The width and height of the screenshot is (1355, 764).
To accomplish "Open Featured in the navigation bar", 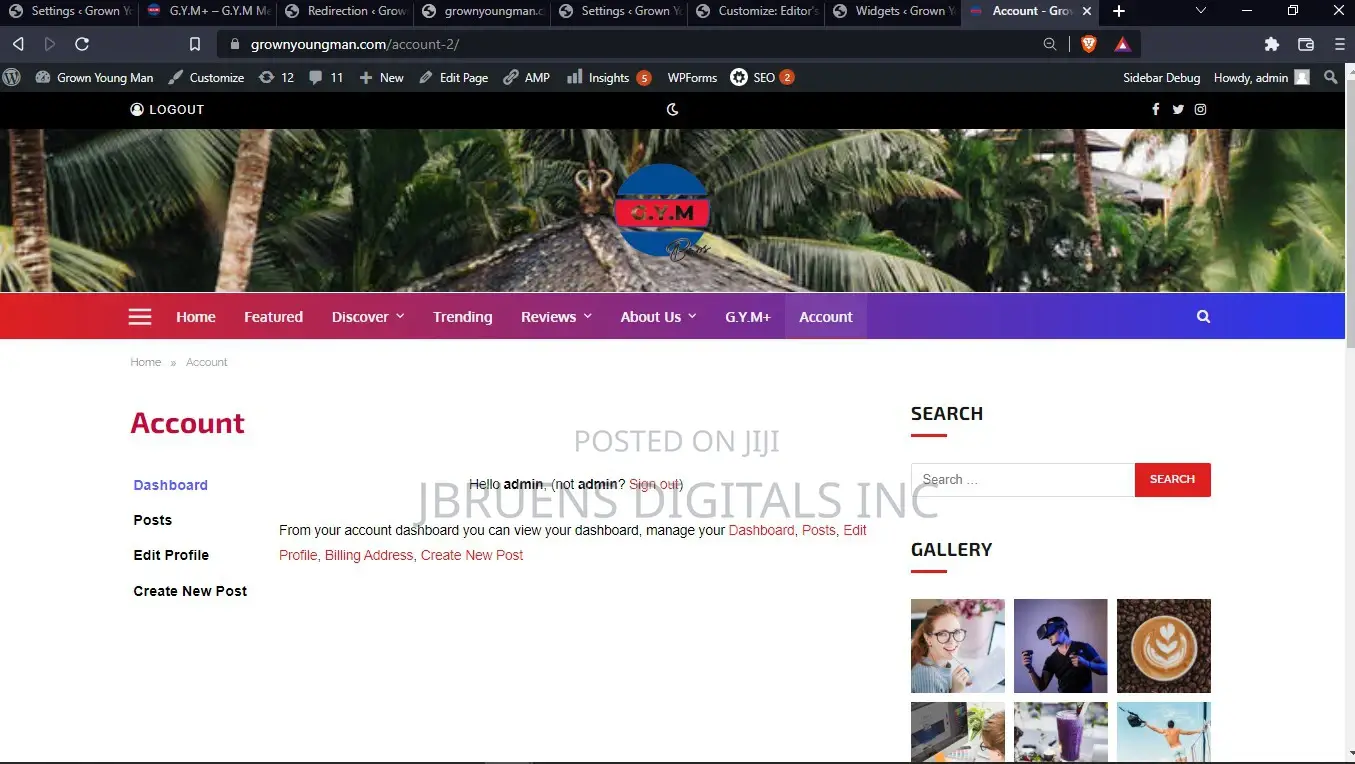I will 273,317.
